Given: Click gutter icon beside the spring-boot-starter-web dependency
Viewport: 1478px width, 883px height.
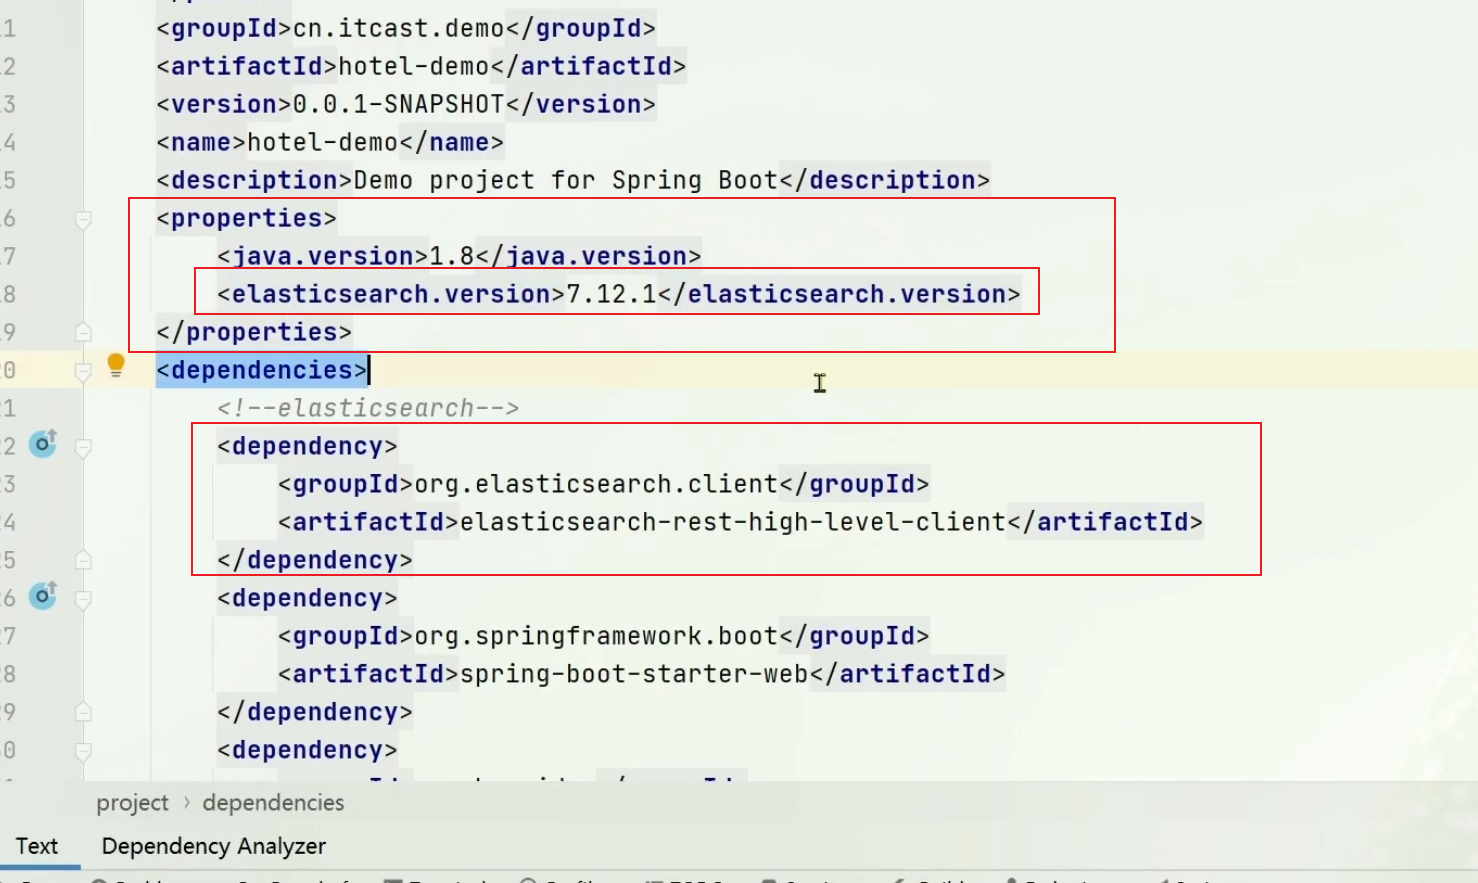Looking at the screenshot, I should click(x=43, y=596).
